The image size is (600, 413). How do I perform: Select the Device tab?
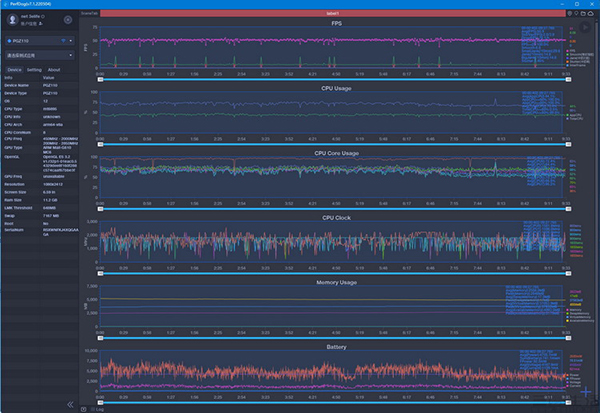[x=13, y=70]
